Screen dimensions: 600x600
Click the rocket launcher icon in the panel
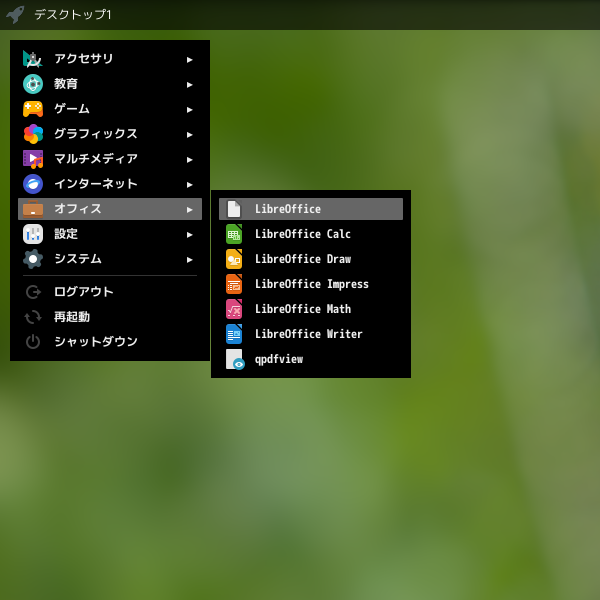(x=15, y=15)
